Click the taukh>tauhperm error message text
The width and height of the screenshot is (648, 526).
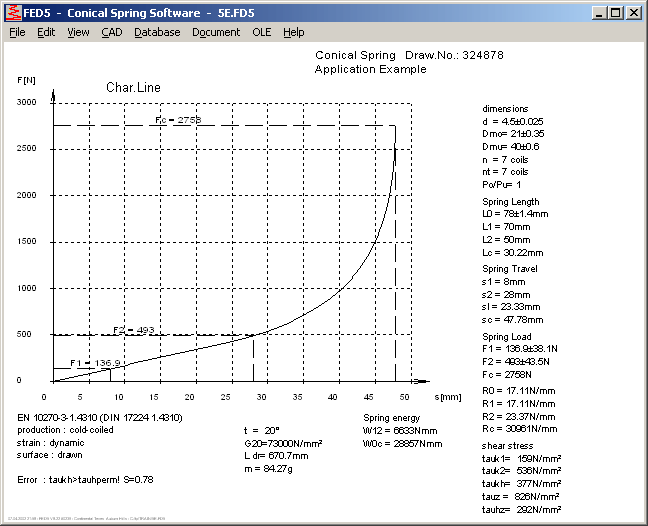click(84, 479)
